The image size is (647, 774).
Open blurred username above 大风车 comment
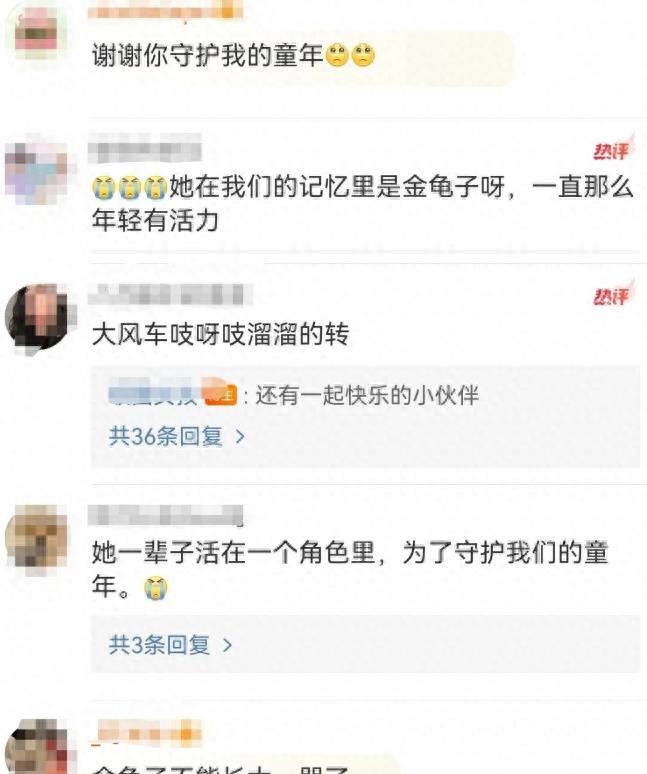[170, 295]
